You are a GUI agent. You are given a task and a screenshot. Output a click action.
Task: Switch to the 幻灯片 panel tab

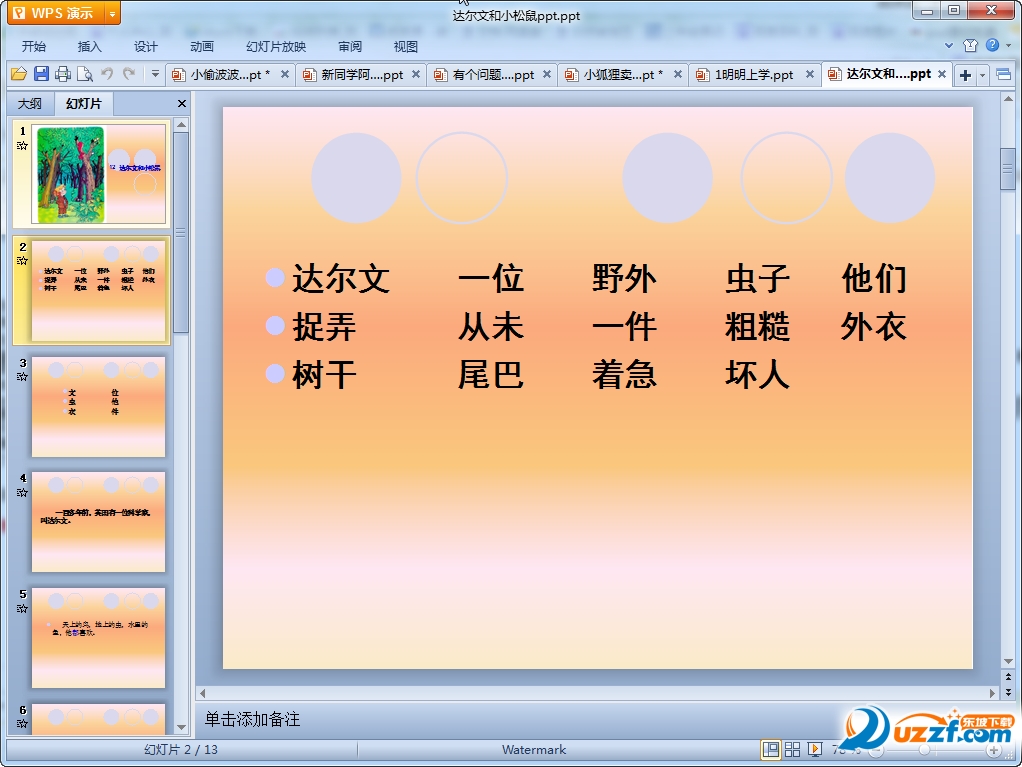coord(84,104)
